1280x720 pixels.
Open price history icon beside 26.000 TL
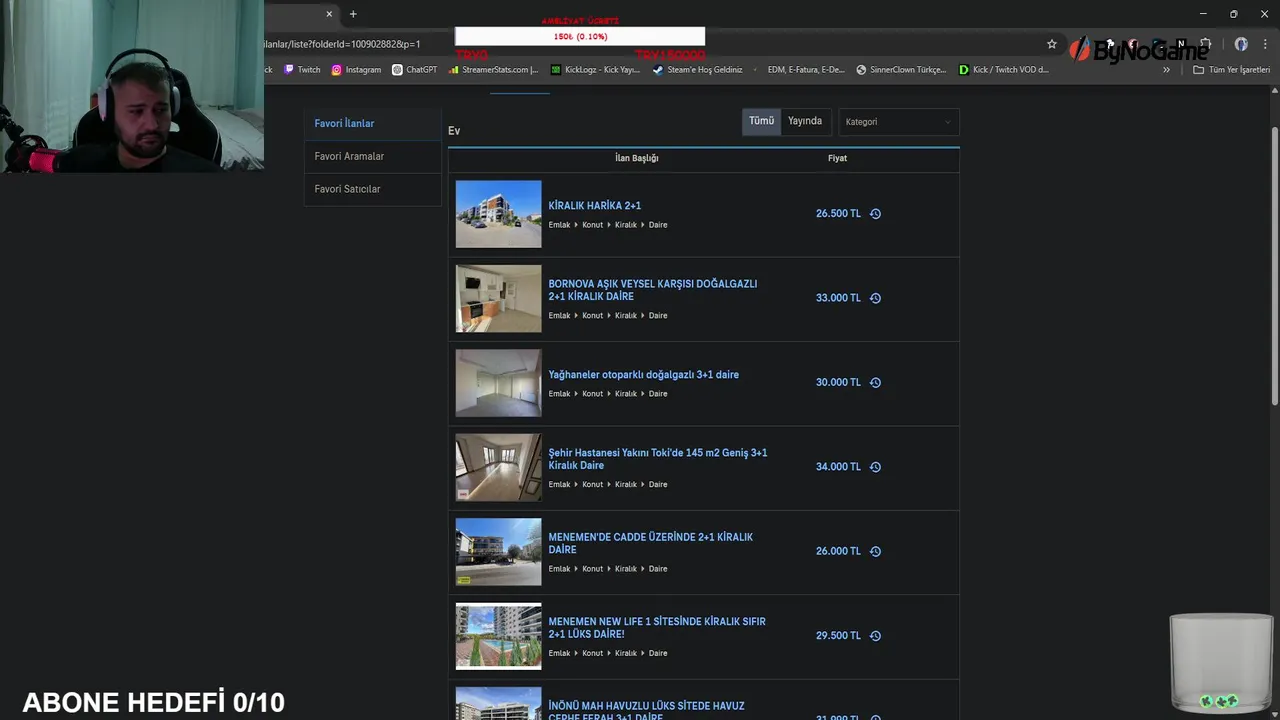tap(875, 551)
